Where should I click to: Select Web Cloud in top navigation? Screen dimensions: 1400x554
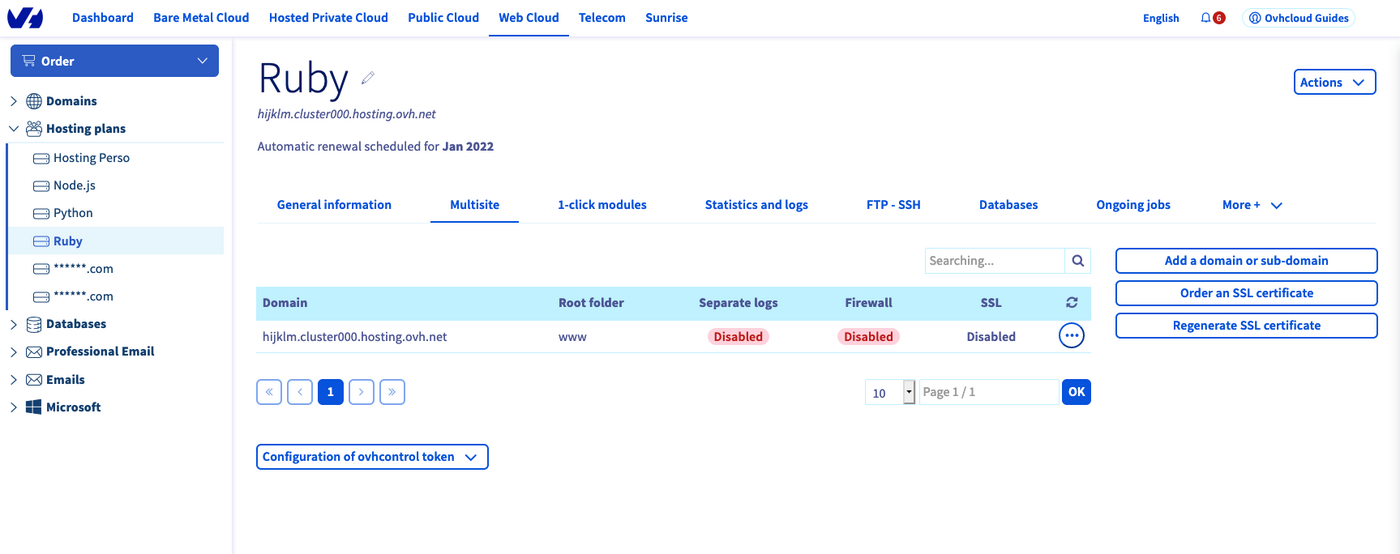(x=529, y=18)
